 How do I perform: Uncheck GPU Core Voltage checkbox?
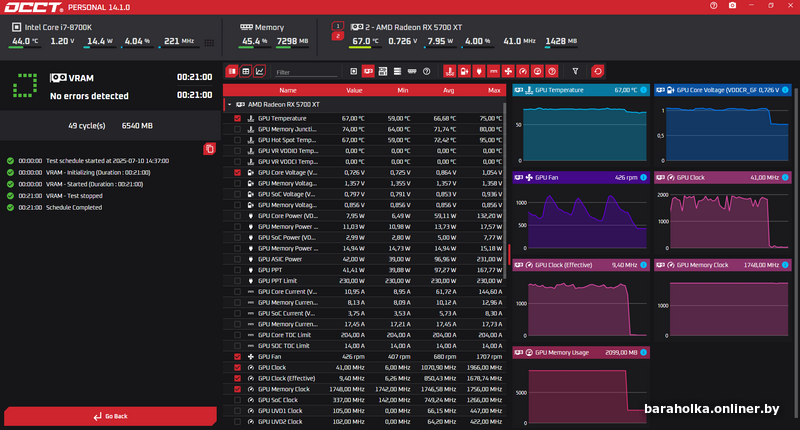pyautogui.click(x=237, y=172)
